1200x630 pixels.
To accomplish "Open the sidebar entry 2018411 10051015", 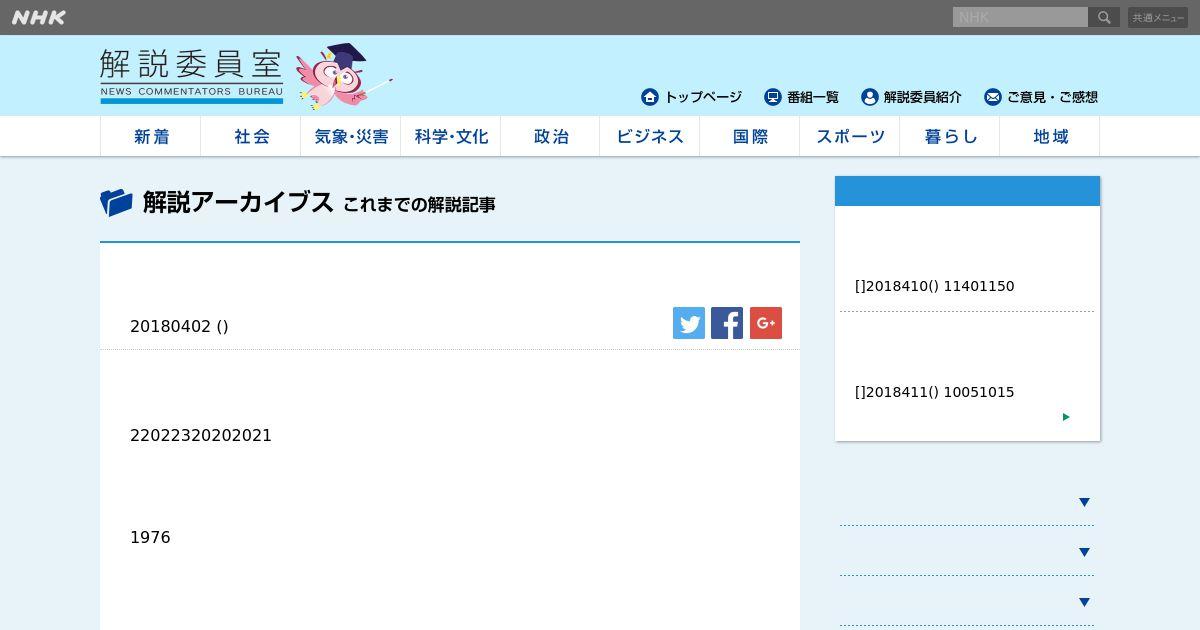I will pyautogui.click(x=935, y=392).
